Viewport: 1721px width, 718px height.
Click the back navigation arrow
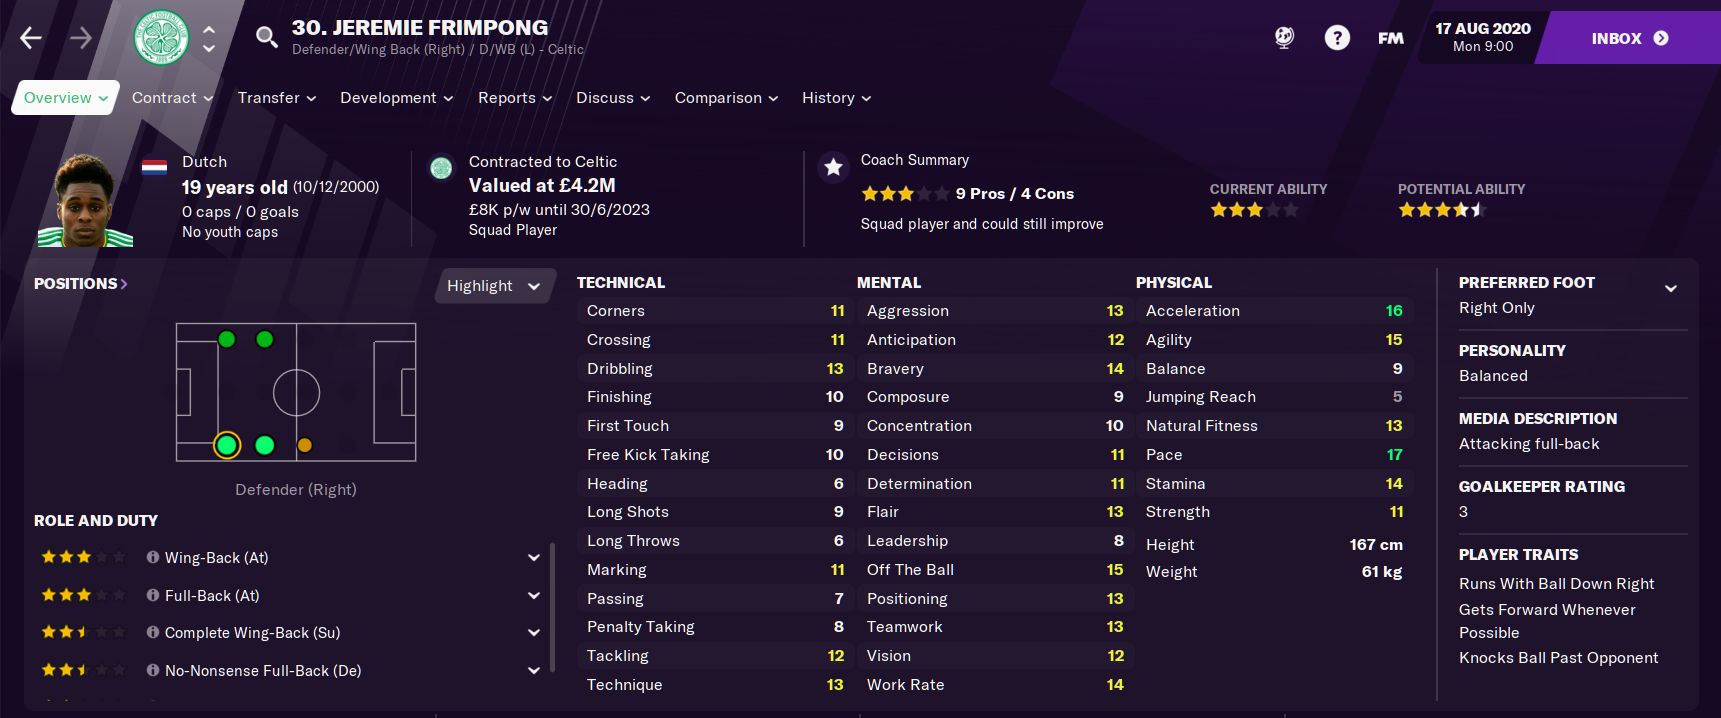[31, 38]
